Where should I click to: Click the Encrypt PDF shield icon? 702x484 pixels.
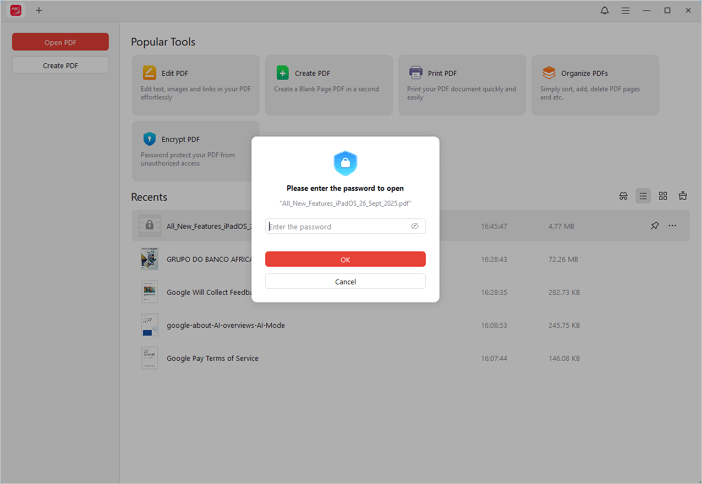click(149, 139)
